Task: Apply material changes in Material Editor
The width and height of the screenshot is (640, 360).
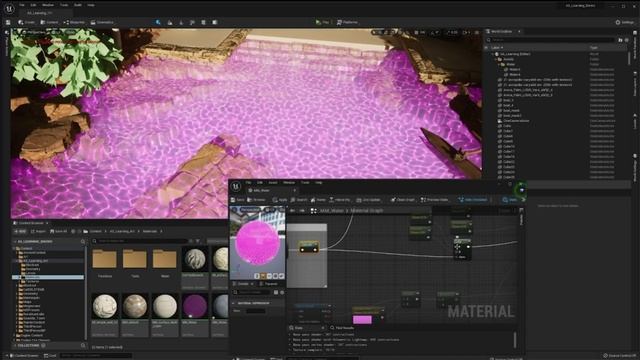Action: coord(280,200)
